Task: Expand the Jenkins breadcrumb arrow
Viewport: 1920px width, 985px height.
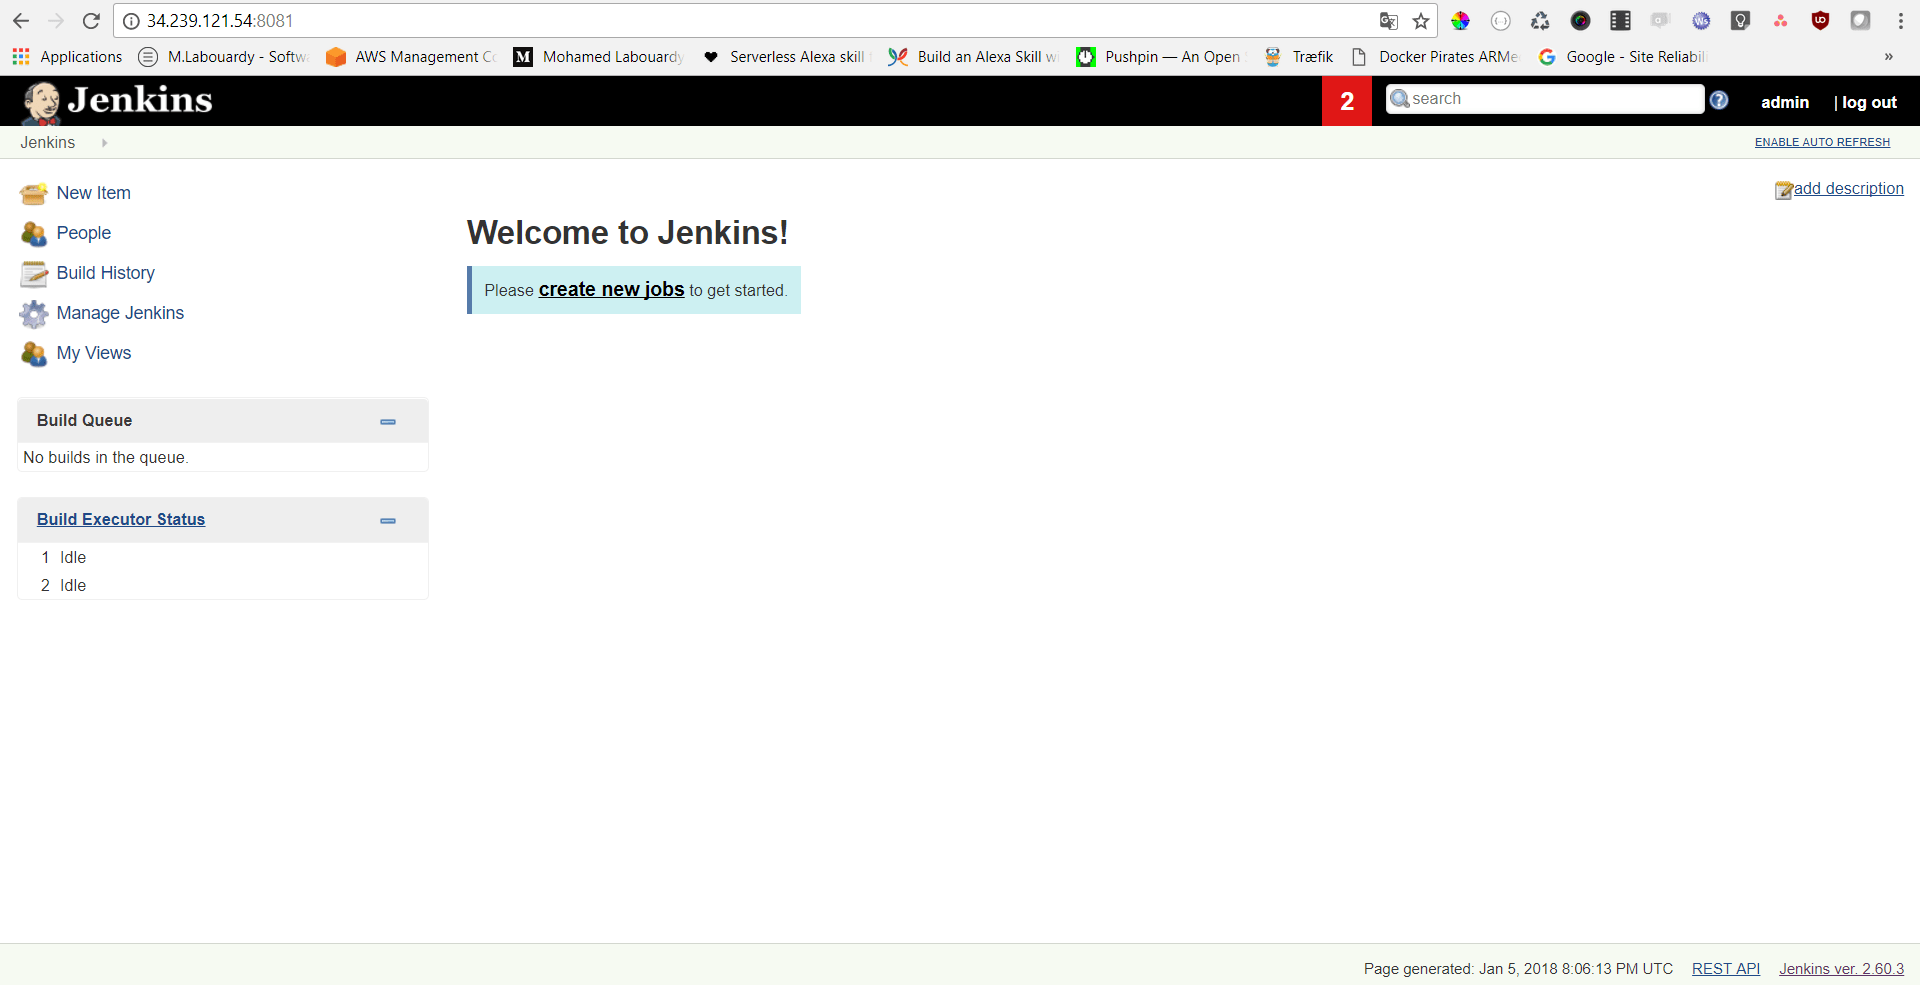Action: pos(104,143)
